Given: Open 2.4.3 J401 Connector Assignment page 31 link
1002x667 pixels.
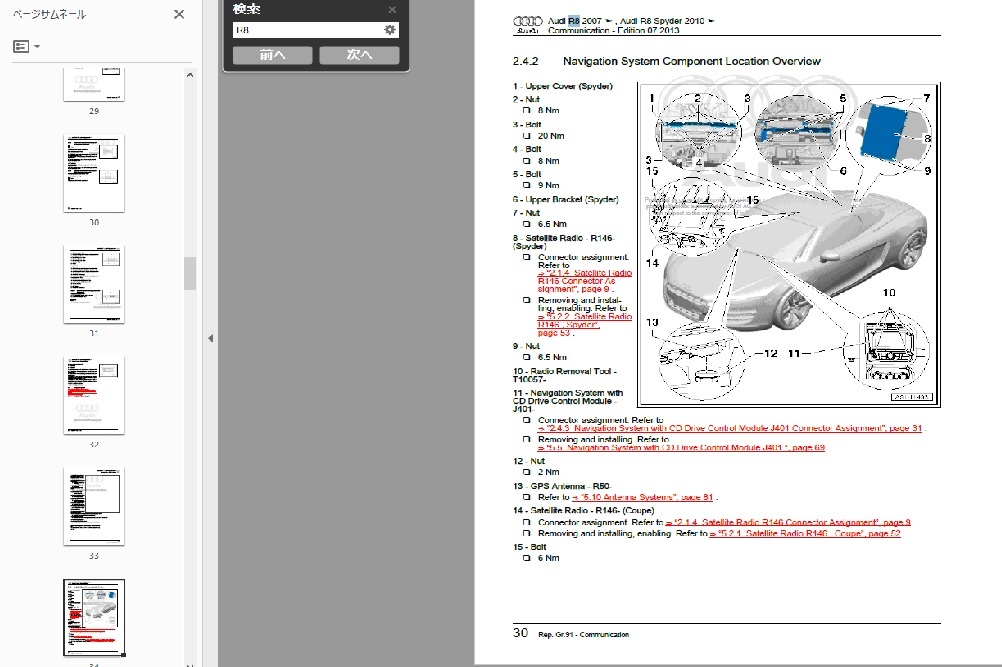Looking at the screenshot, I should tap(731, 428).
